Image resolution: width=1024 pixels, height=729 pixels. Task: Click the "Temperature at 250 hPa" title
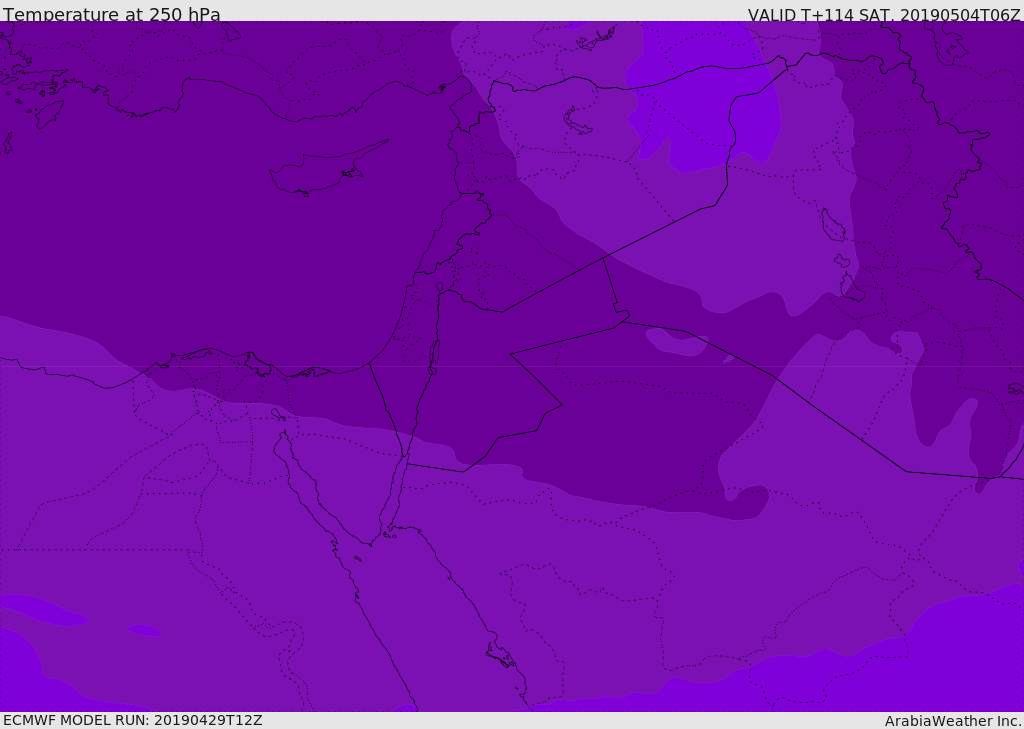point(112,15)
